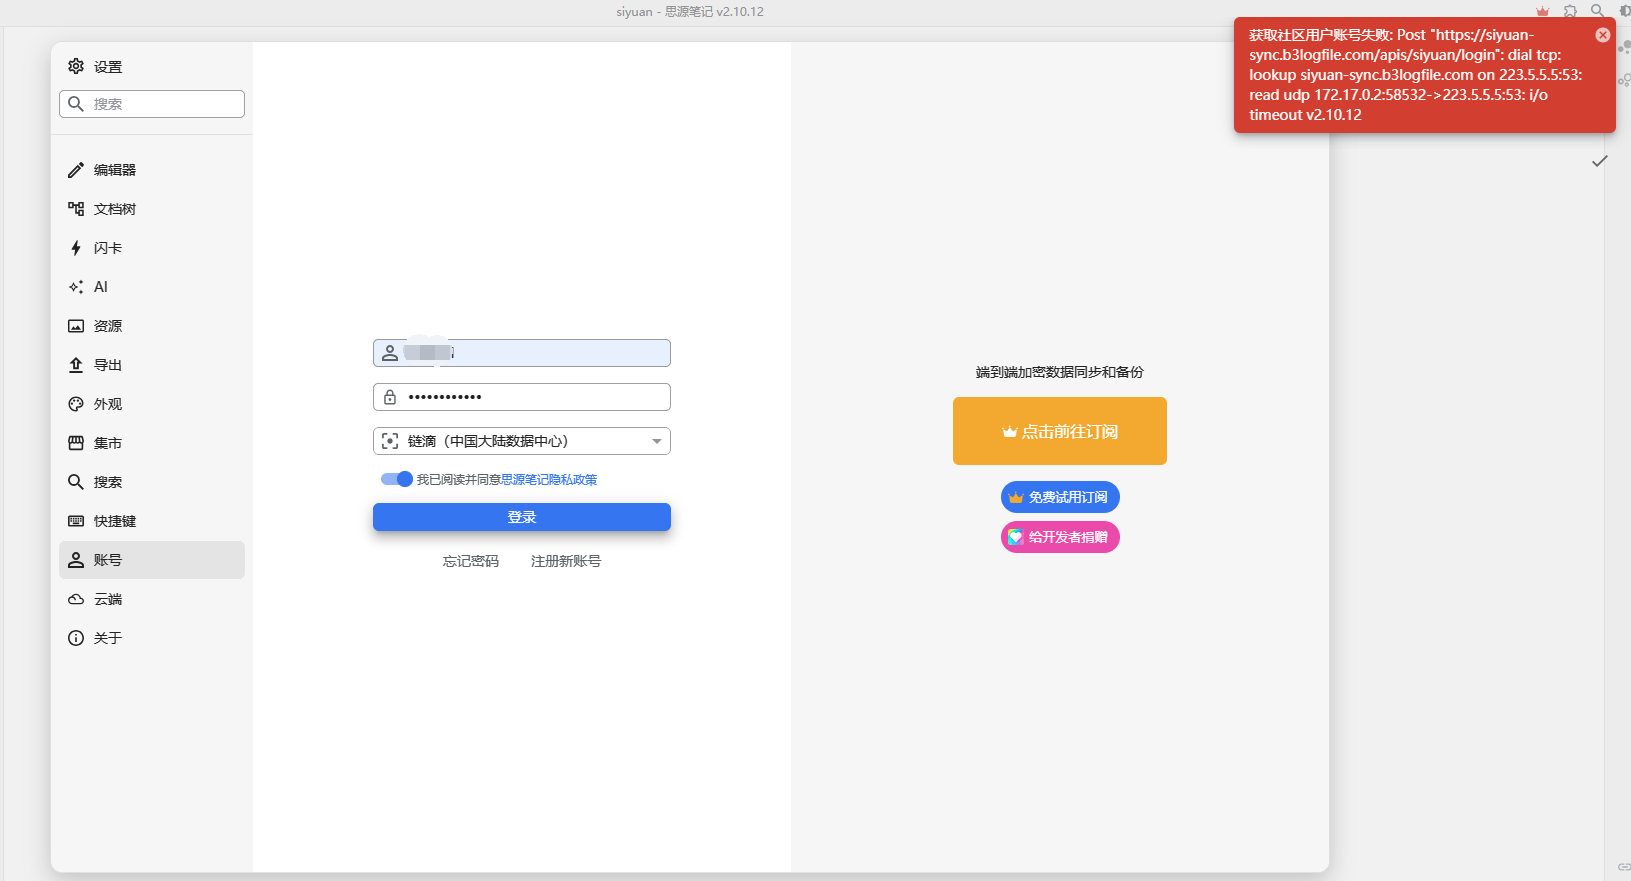Focus the settings 搜索 search box
This screenshot has width=1631, height=881.
[x=152, y=104]
